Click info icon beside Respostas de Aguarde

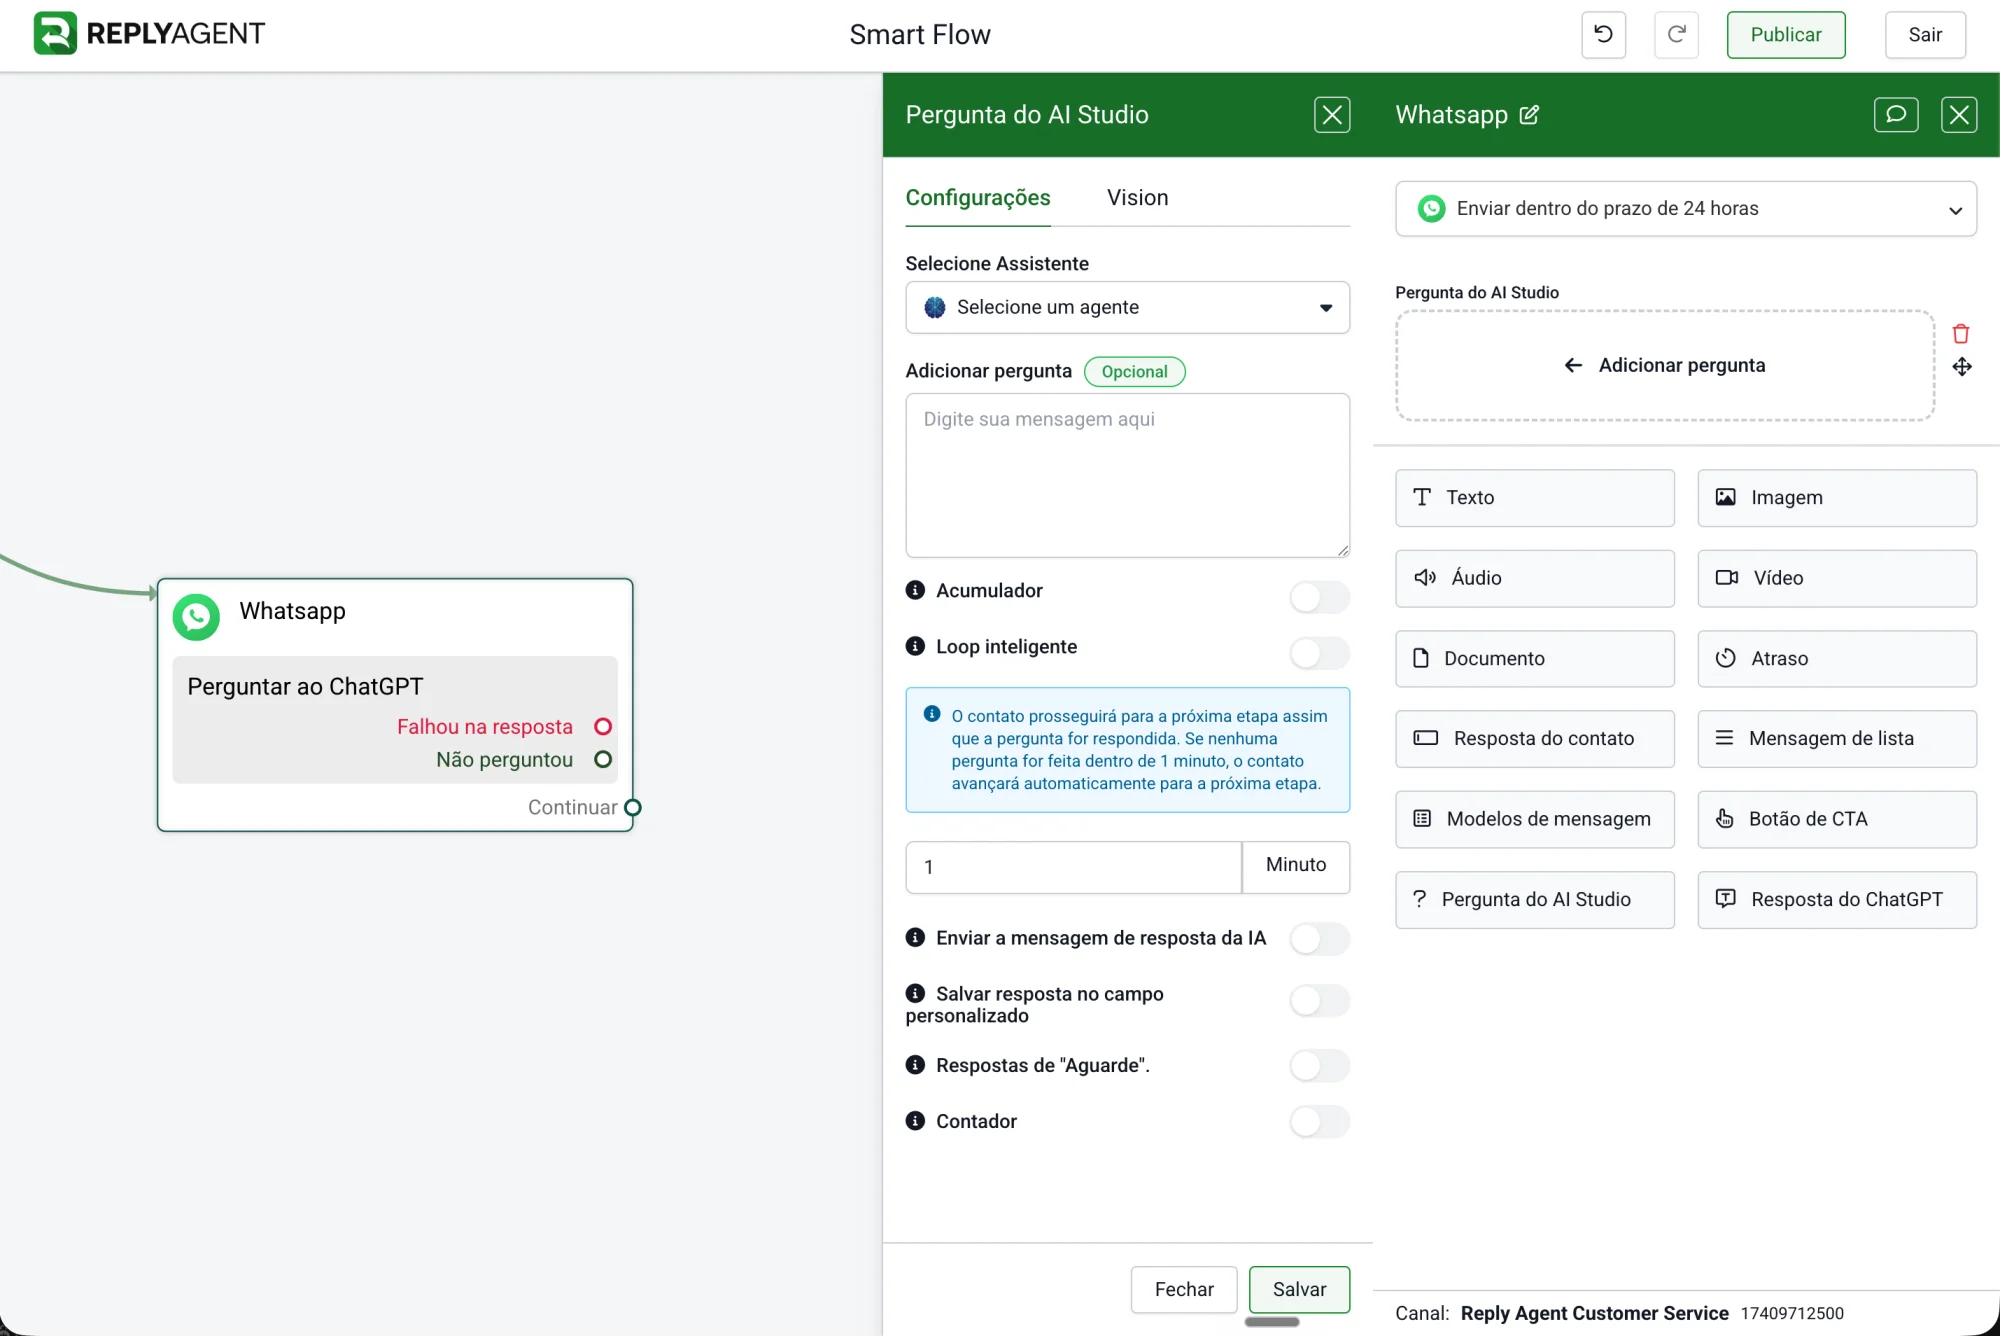pos(915,1065)
